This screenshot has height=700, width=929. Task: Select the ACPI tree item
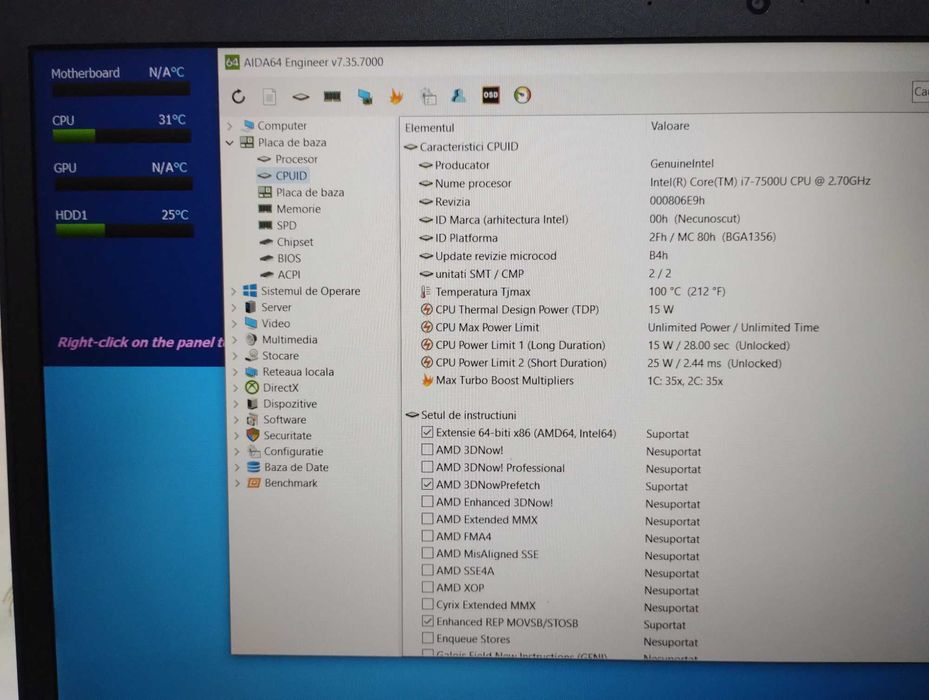coord(289,274)
